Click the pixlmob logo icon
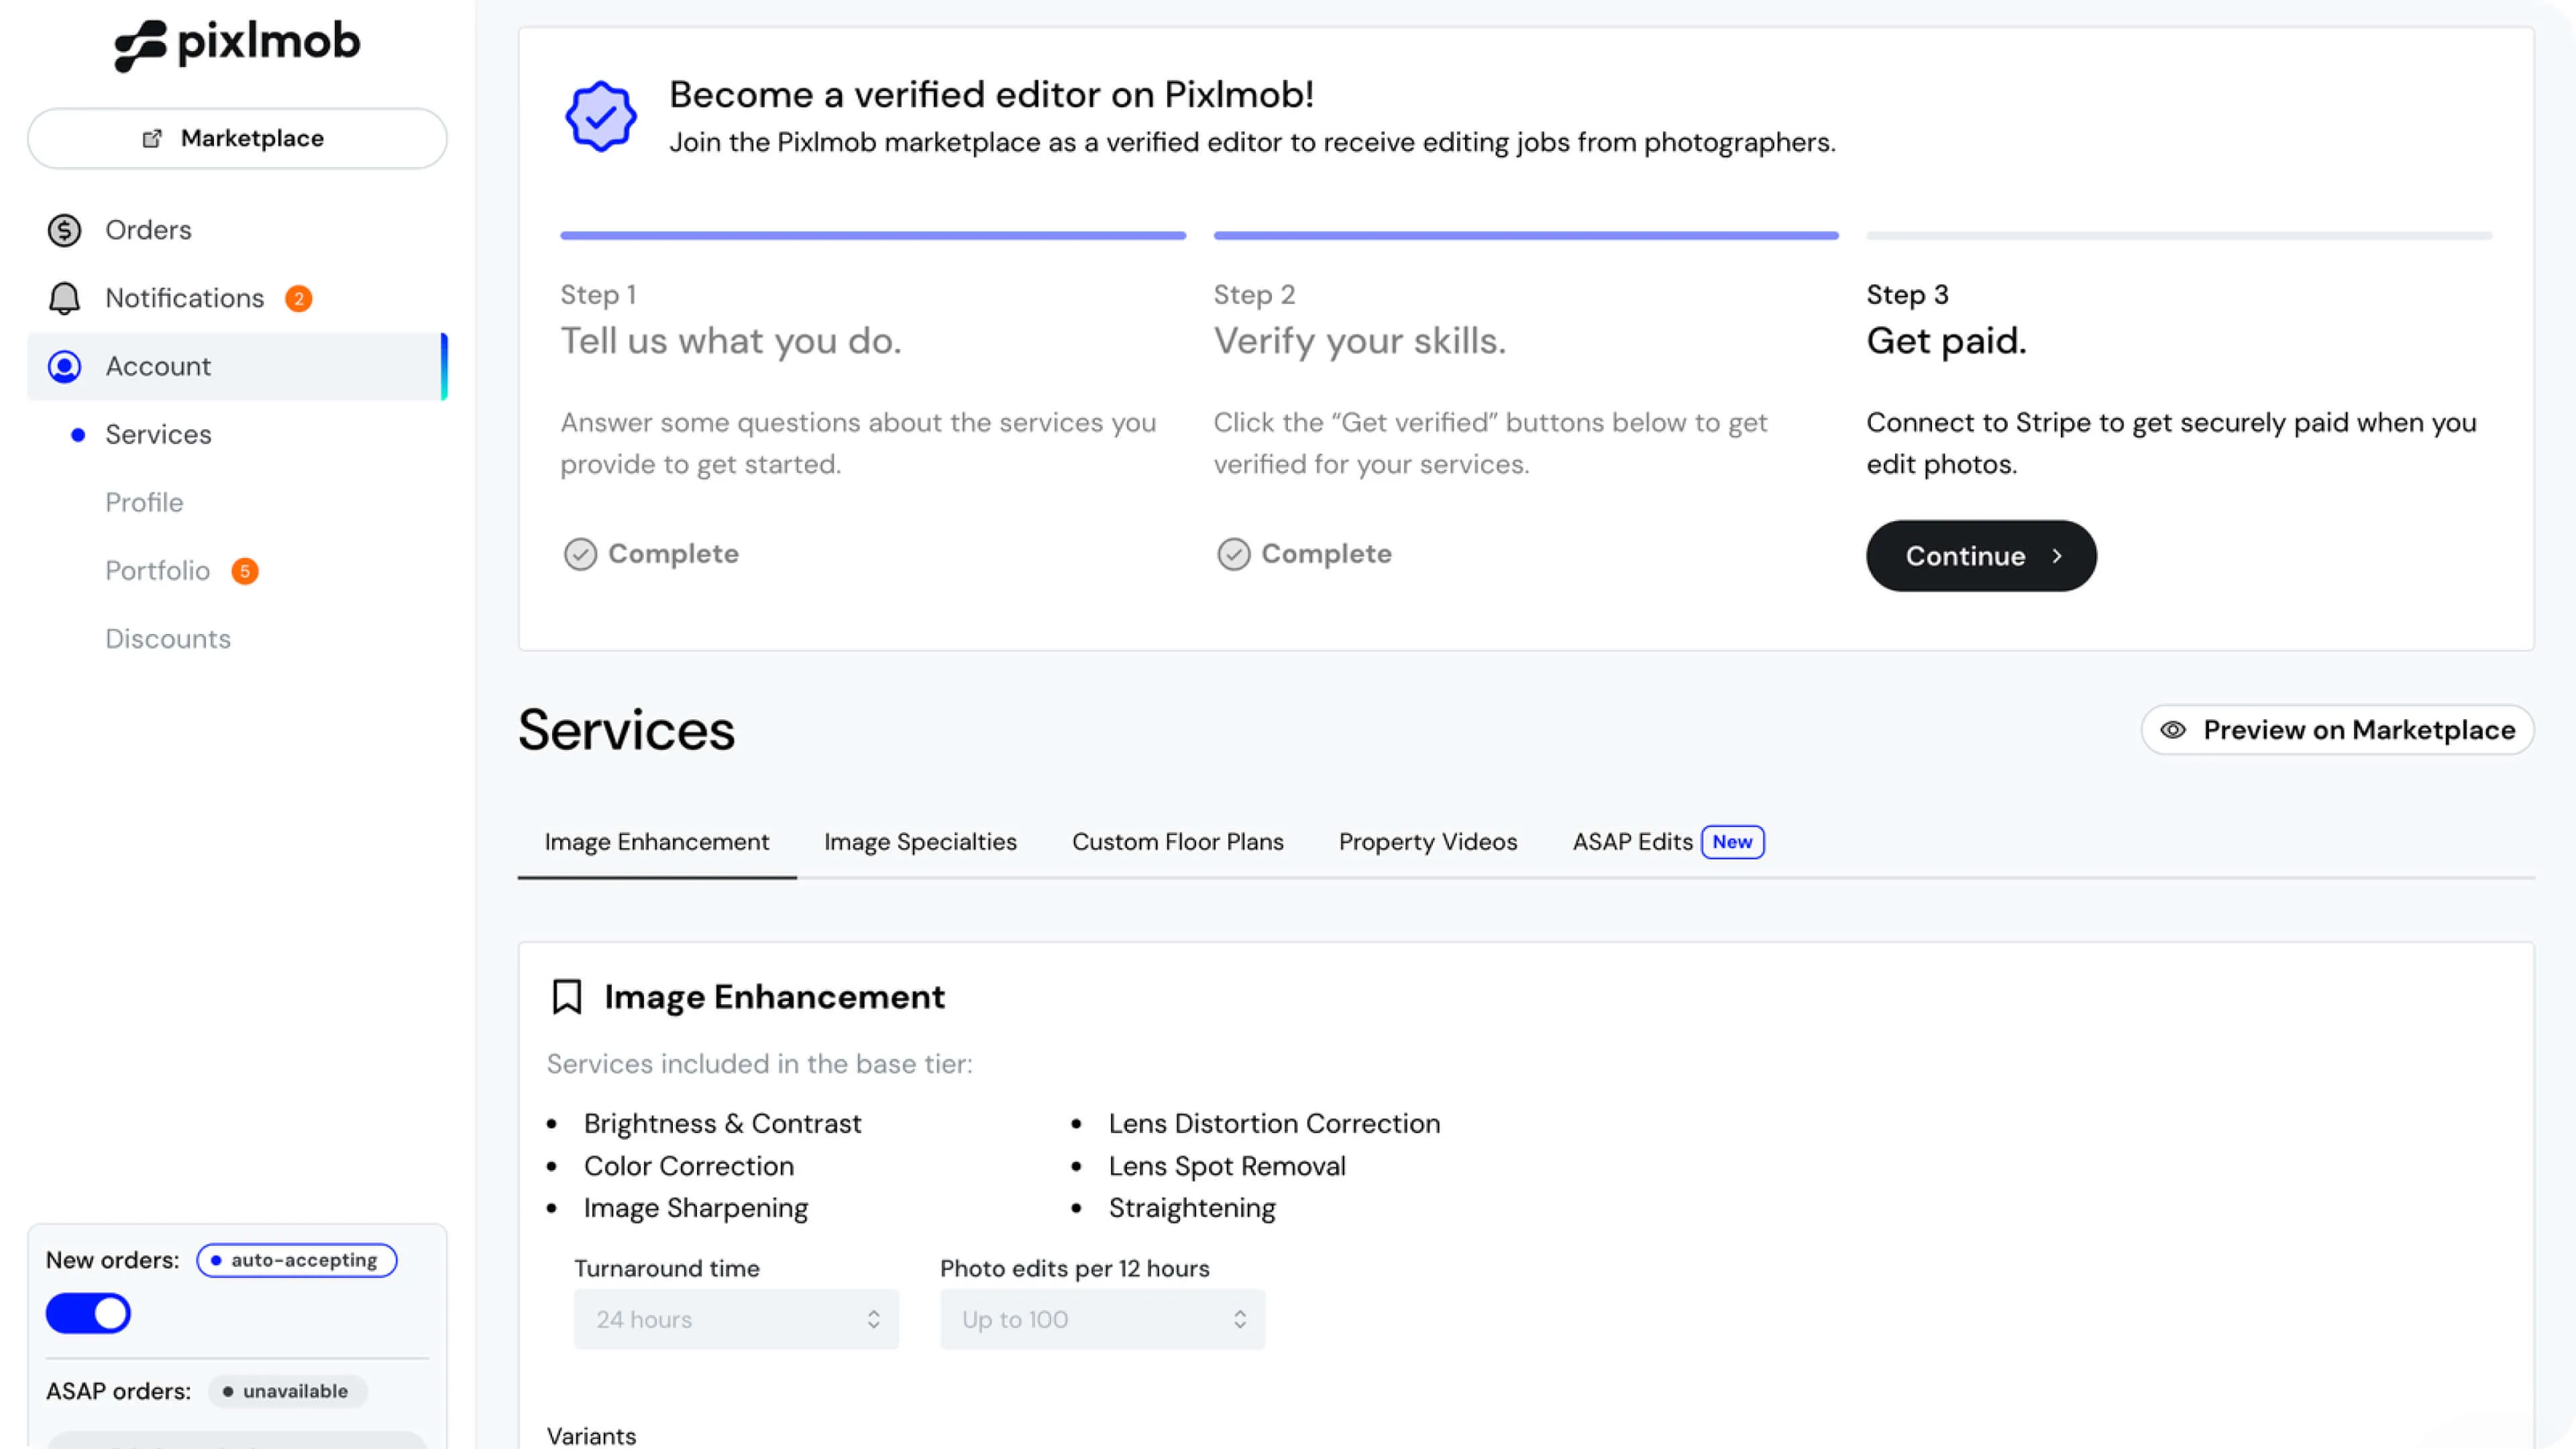 click(x=140, y=45)
